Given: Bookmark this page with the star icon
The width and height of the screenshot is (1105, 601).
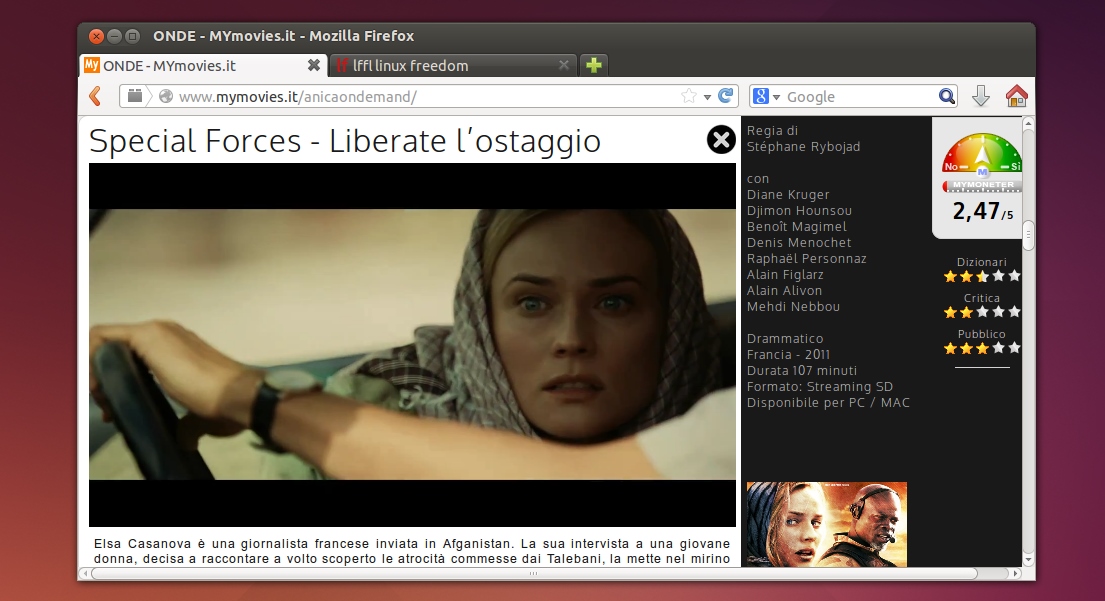Looking at the screenshot, I should (689, 96).
